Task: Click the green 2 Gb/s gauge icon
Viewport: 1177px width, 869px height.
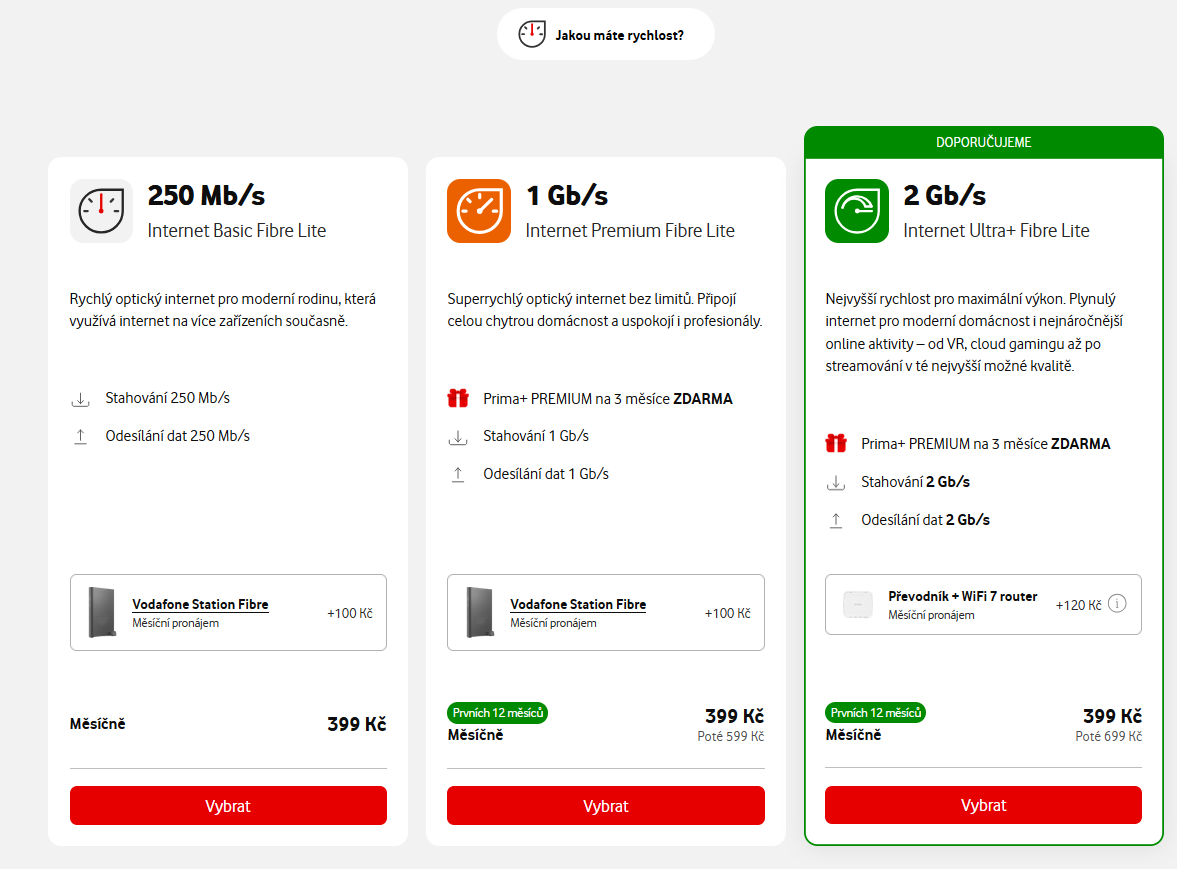Action: (856, 211)
